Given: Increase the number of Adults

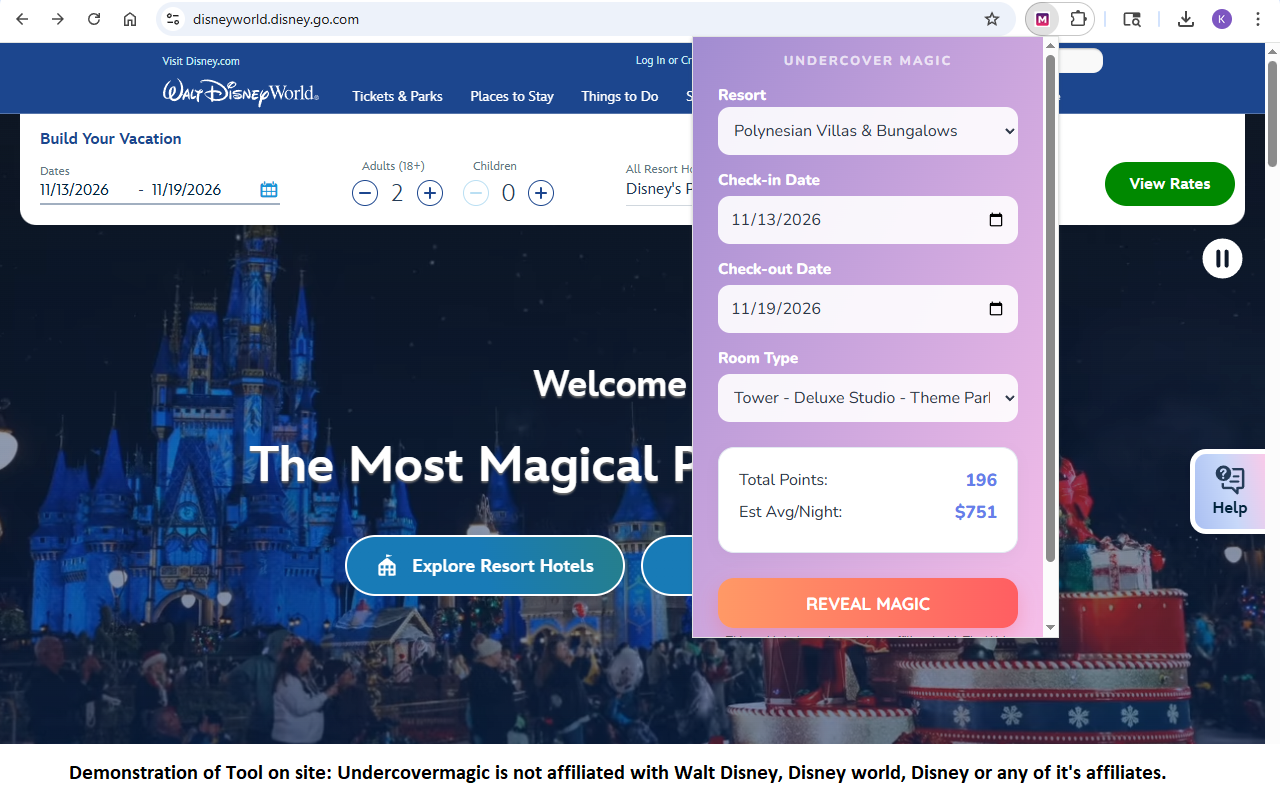Looking at the screenshot, I should click(429, 192).
